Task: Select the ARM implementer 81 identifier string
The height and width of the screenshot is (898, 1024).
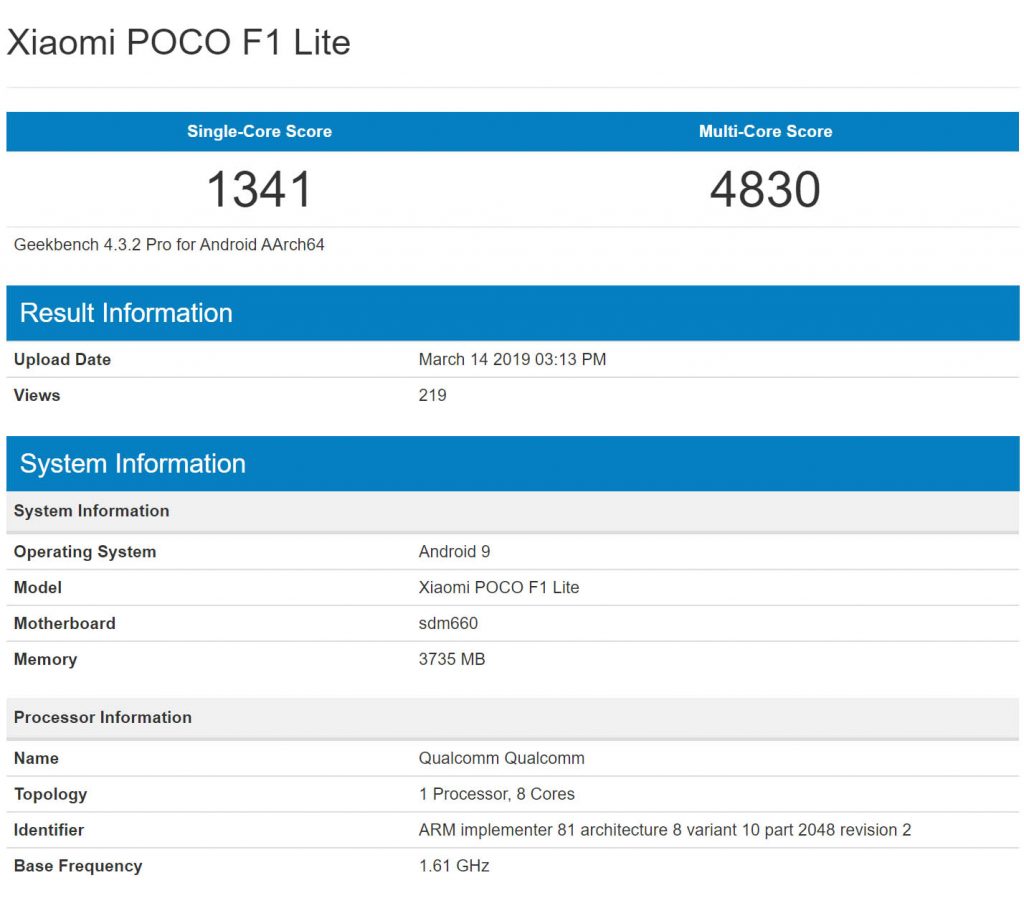Action: click(x=665, y=830)
